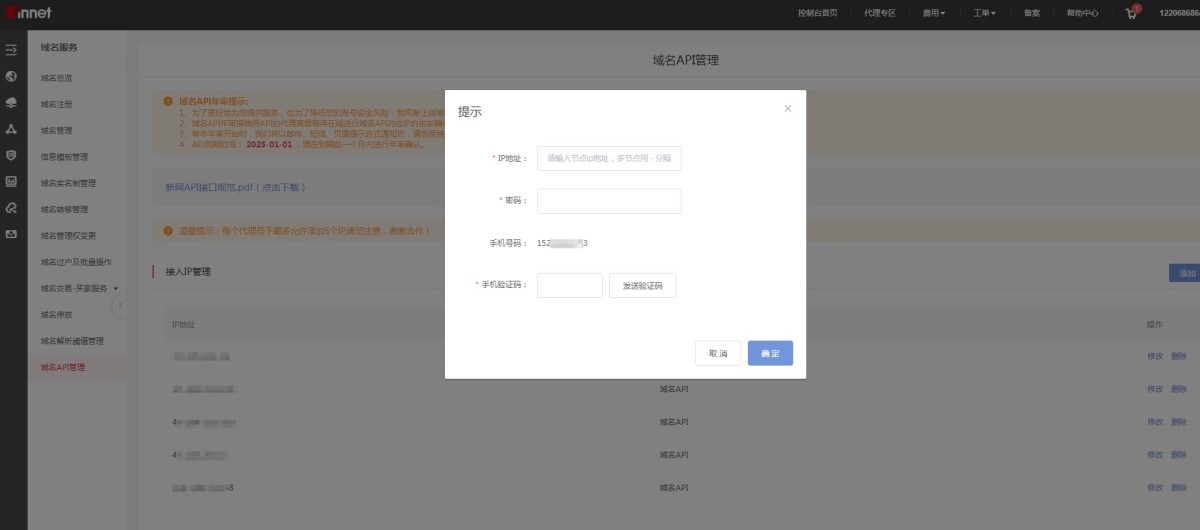This screenshot has height=530, width=1200.
Task: Collapse the sidebar with the arrow handle
Action: coord(119,305)
